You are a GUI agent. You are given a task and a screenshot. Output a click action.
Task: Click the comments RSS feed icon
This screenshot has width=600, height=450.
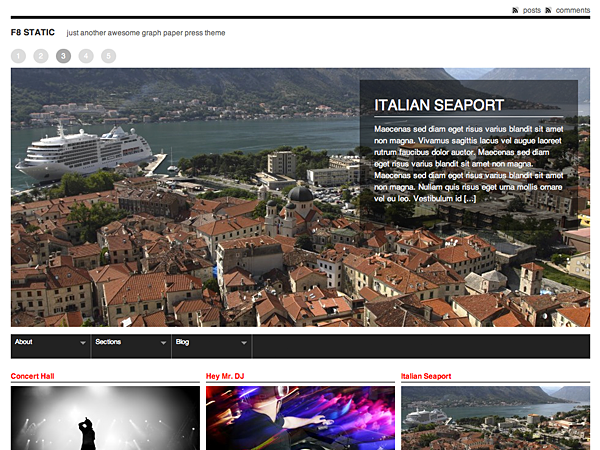point(548,10)
